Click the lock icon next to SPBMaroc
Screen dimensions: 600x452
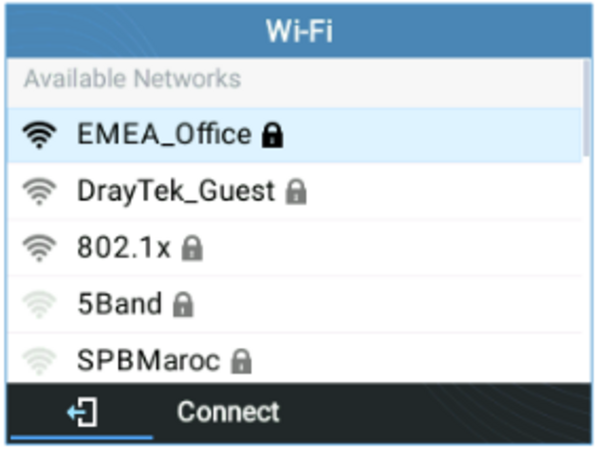(240, 361)
